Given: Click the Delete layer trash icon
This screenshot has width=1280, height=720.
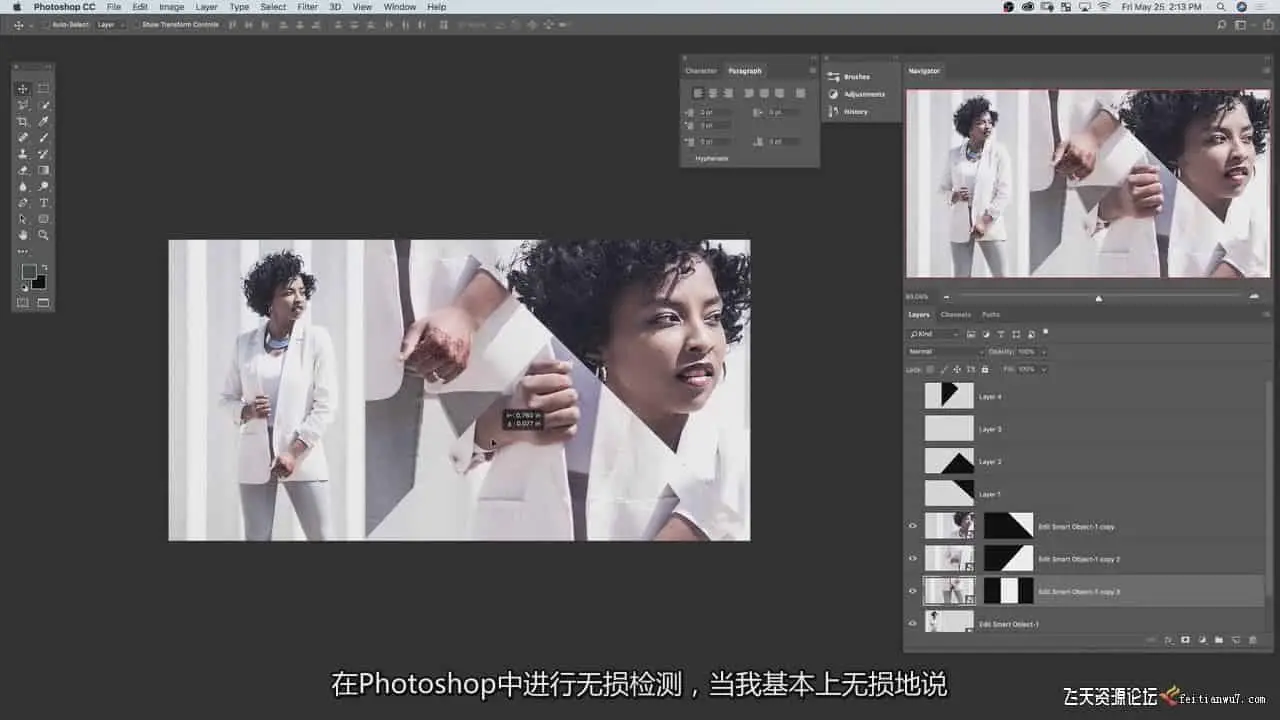Looking at the screenshot, I should click(x=1252, y=640).
